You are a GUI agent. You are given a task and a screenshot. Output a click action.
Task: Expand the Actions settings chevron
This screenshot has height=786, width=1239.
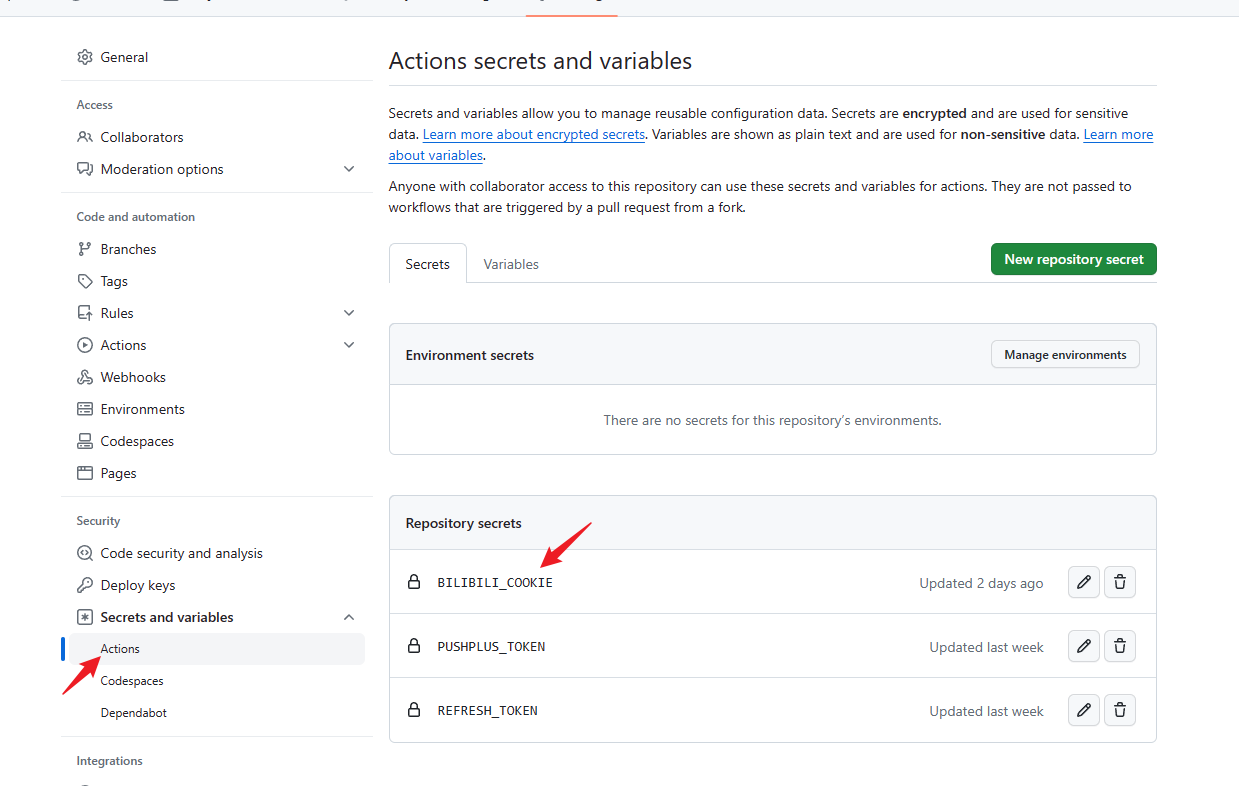tap(349, 345)
